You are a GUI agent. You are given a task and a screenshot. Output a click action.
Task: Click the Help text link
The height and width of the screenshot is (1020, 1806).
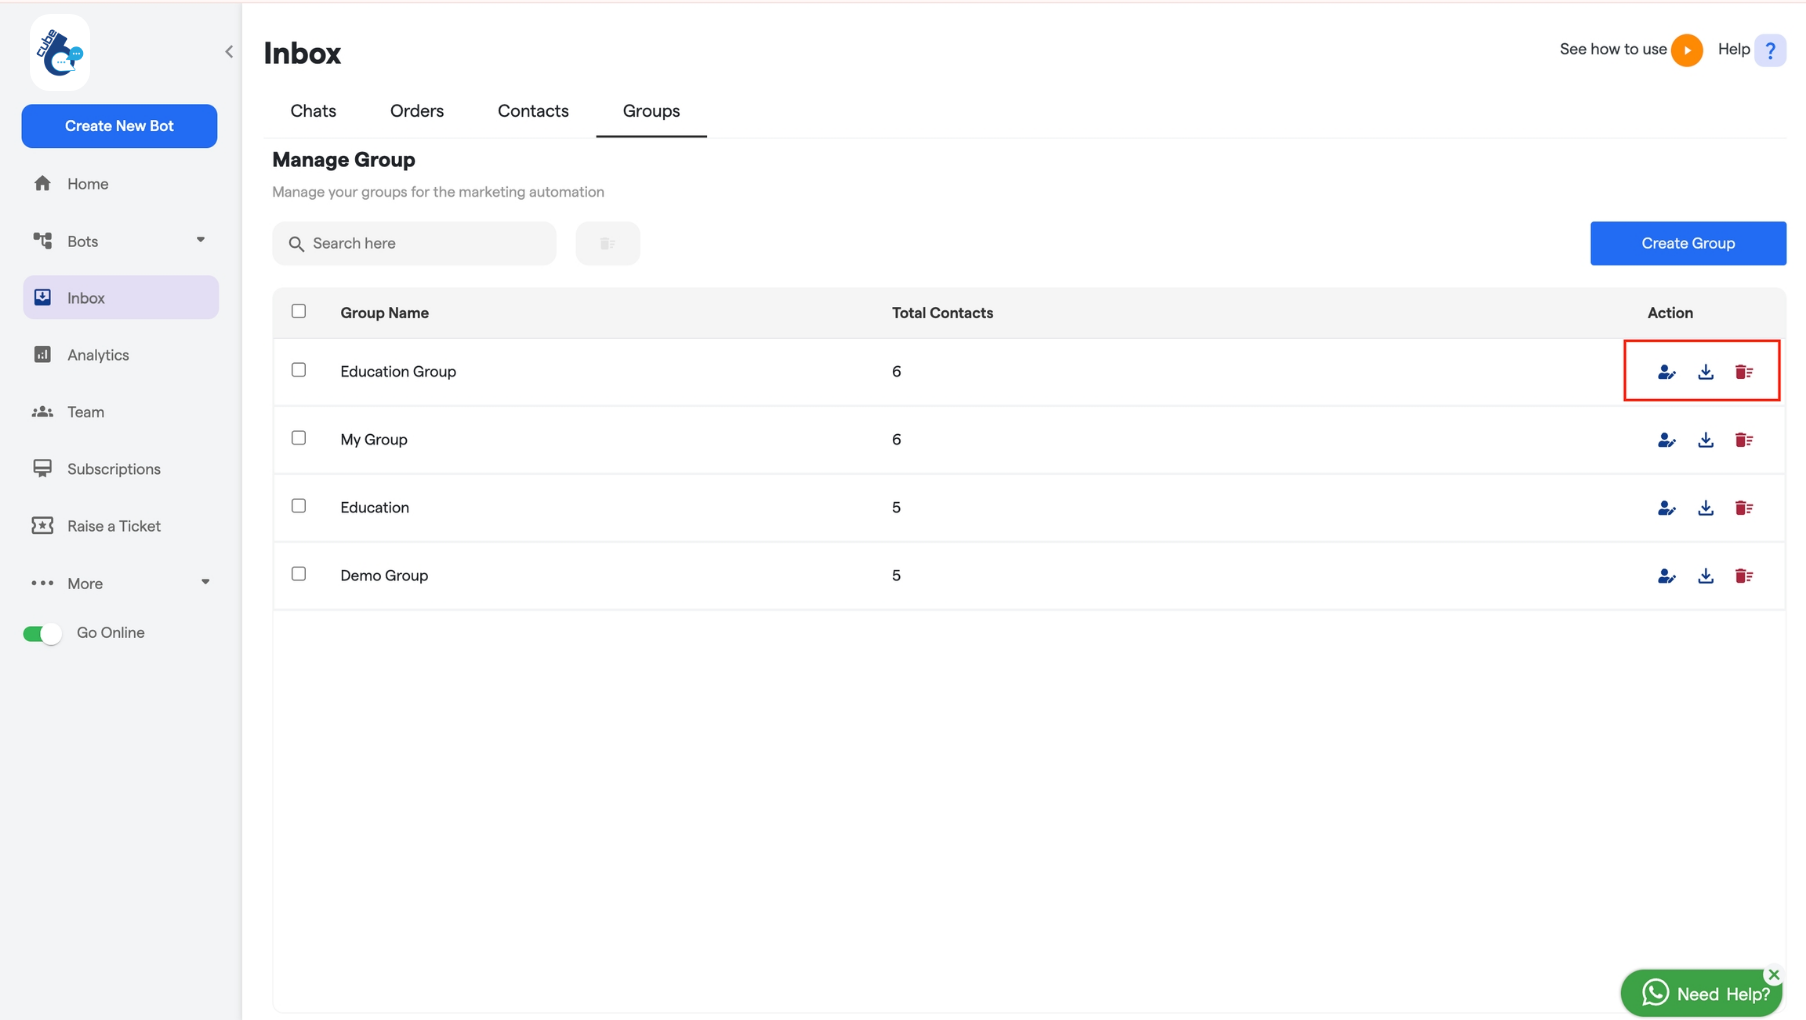[1734, 49]
